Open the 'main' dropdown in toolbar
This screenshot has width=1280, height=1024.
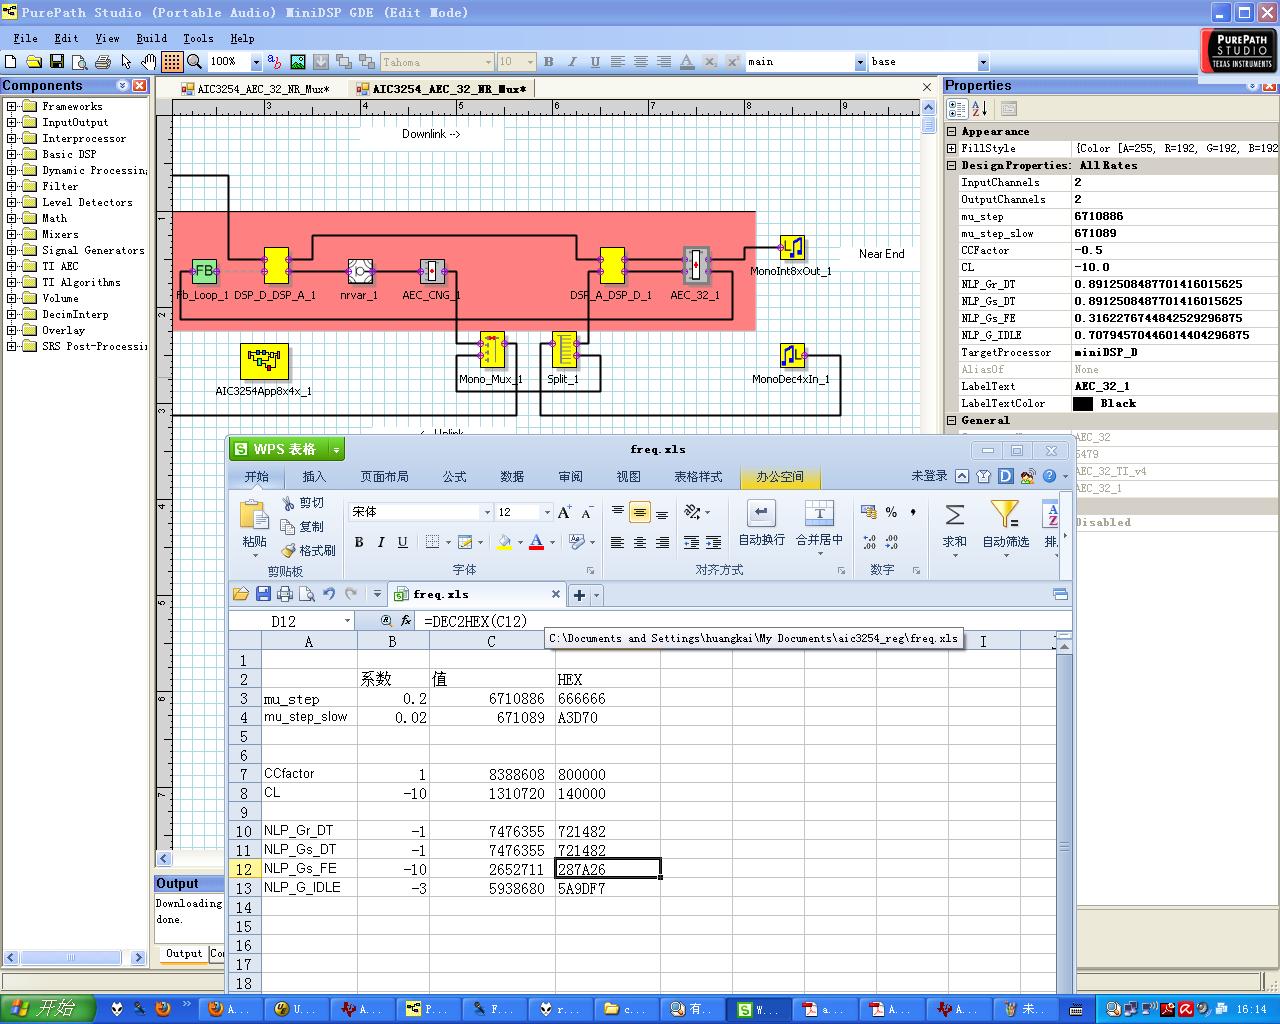(860, 62)
